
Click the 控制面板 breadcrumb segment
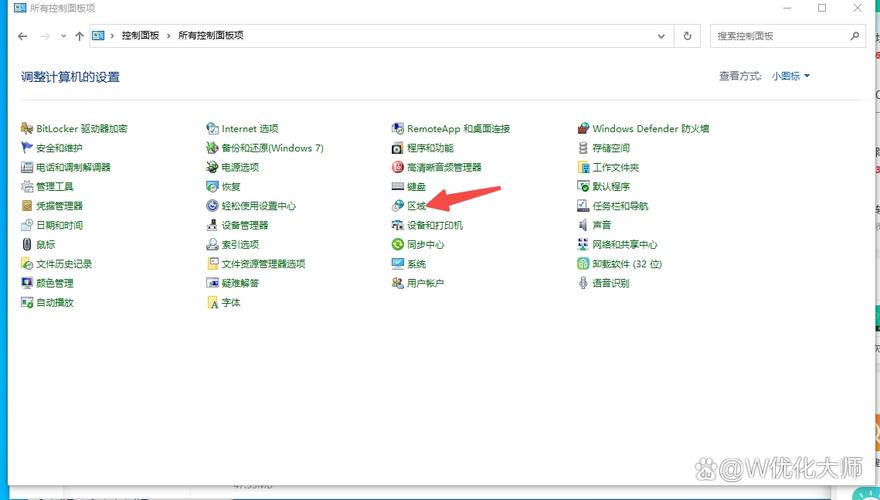[x=140, y=35]
